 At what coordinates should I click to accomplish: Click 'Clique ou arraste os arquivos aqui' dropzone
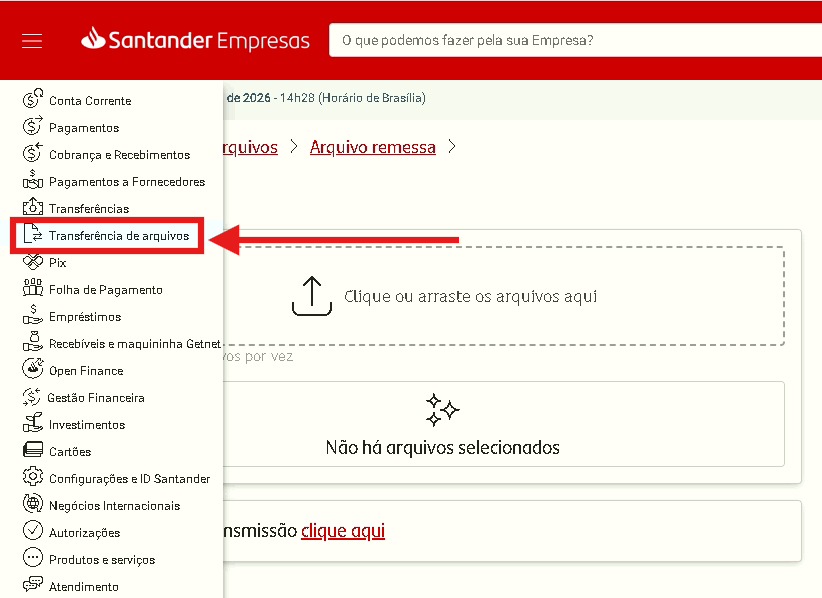click(504, 296)
